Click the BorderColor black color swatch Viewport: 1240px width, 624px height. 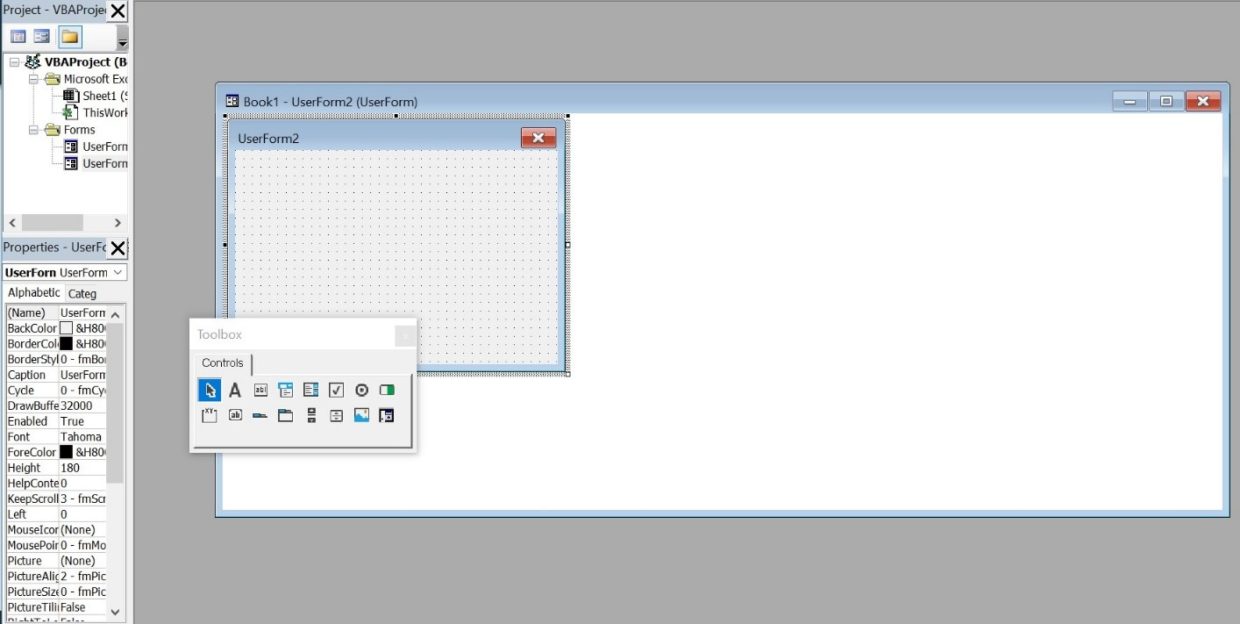click(x=66, y=343)
